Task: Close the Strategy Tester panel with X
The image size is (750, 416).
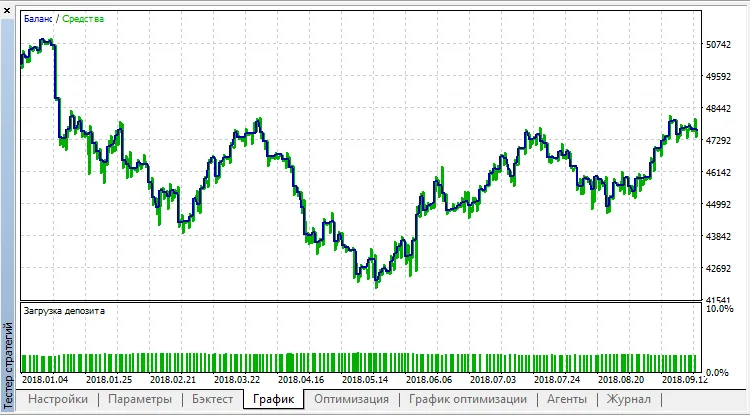Action: [7, 11]
